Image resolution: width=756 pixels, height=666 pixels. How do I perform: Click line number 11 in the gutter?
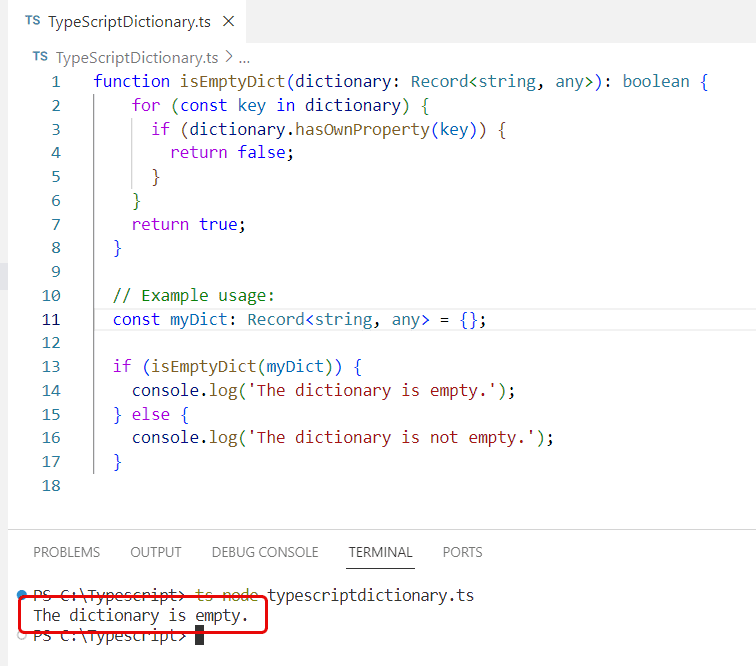click(x=51, y=320)
